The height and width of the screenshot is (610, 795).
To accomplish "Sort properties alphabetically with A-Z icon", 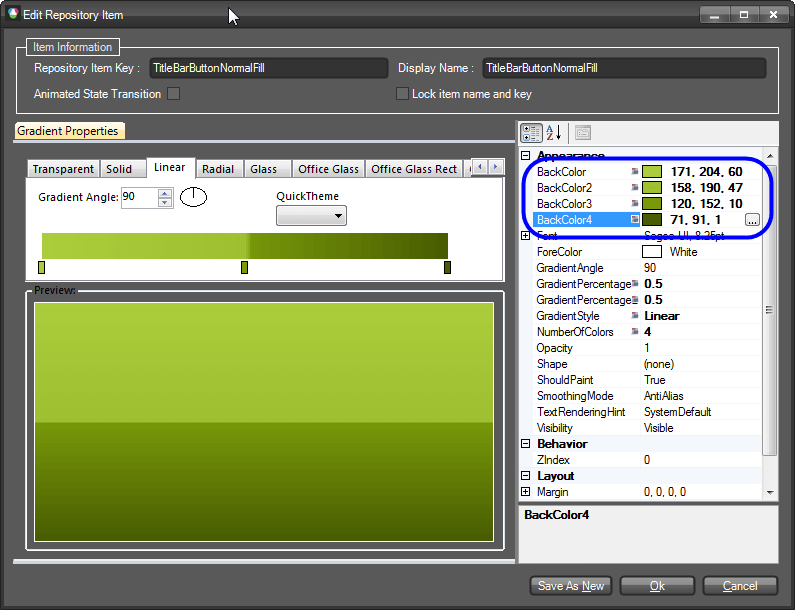I will 554,132.
